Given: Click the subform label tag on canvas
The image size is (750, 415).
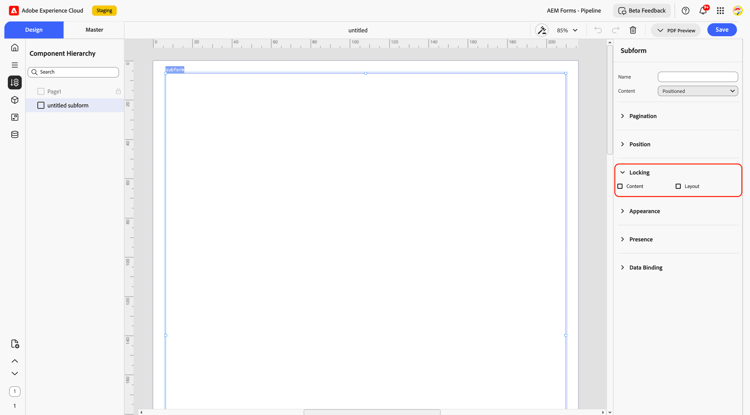Looking at the screenshot, I should (175, 70).
